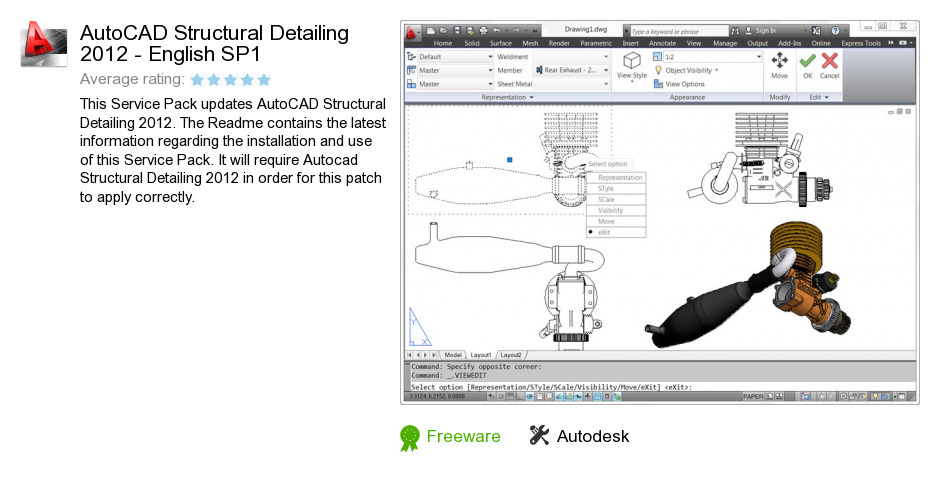Click the layout tab first-page arrow
This screenshot has width=940, height=482.
[409, 355]
